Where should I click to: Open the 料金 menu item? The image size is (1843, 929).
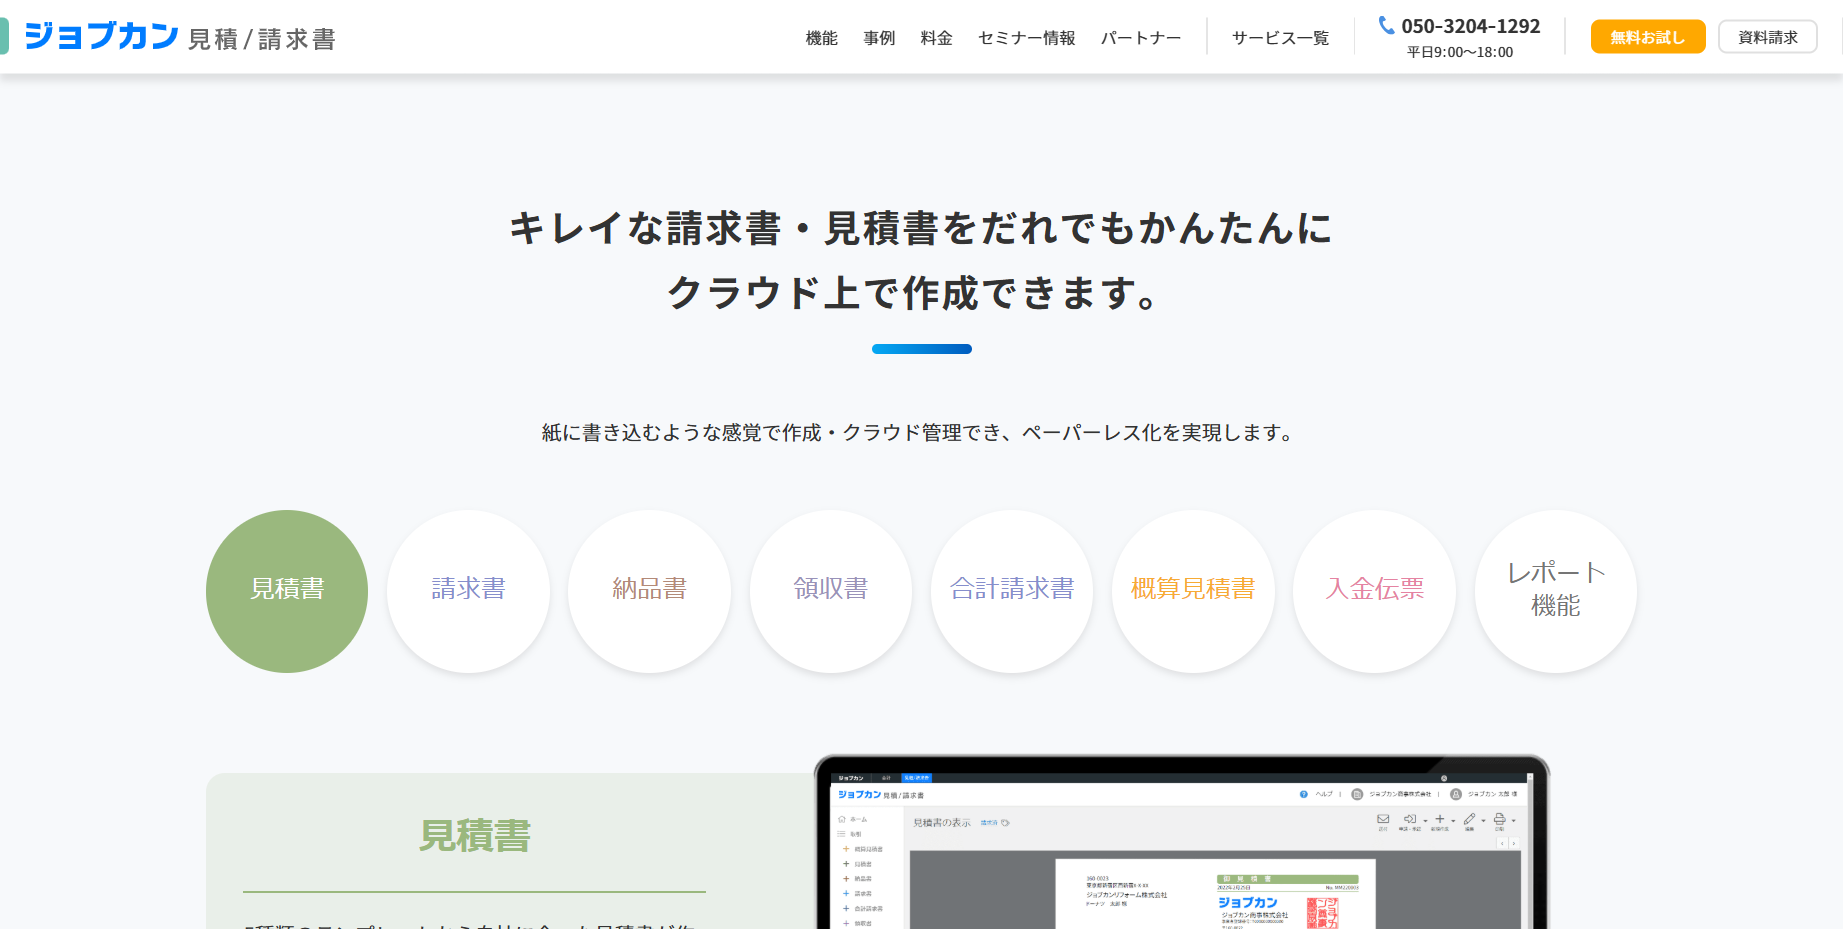pyautogui.click(x=937, y=38)
